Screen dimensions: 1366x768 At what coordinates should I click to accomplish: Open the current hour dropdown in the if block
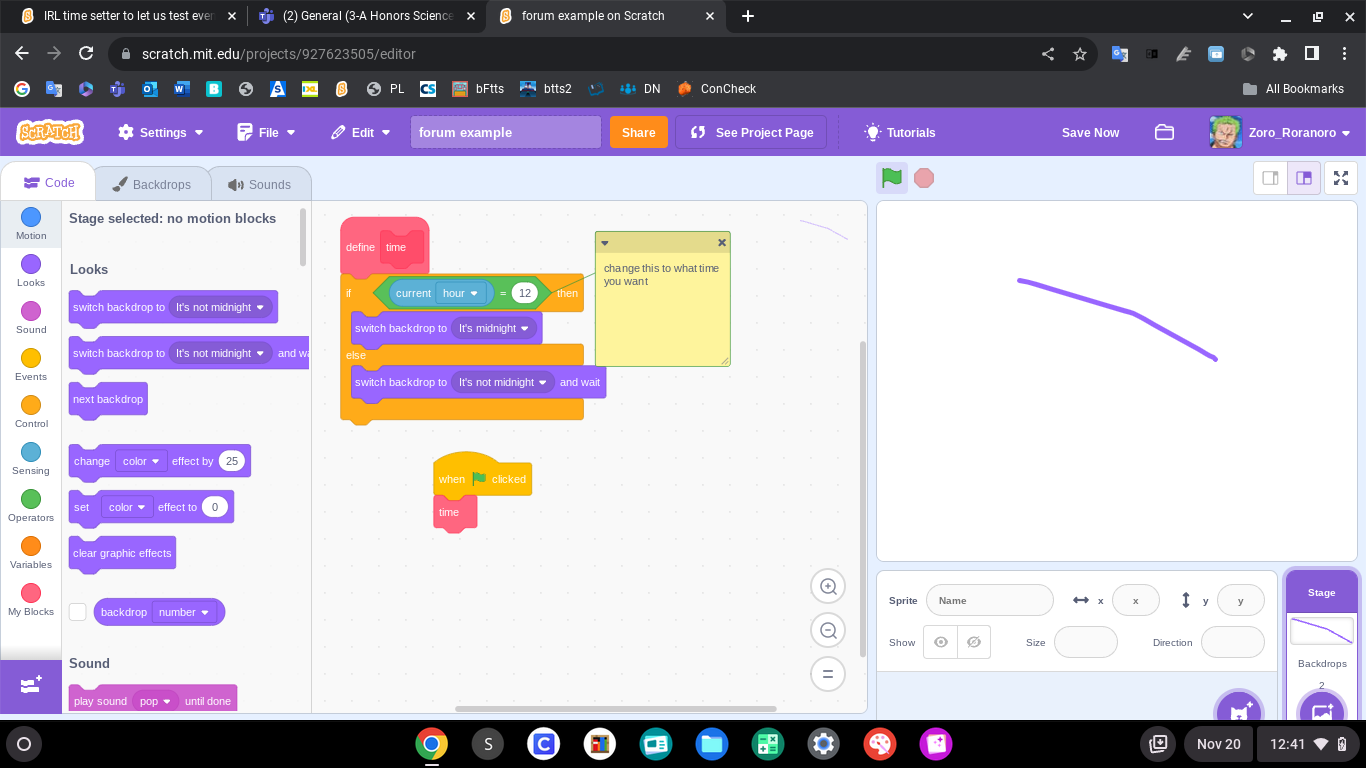(461, 293)
